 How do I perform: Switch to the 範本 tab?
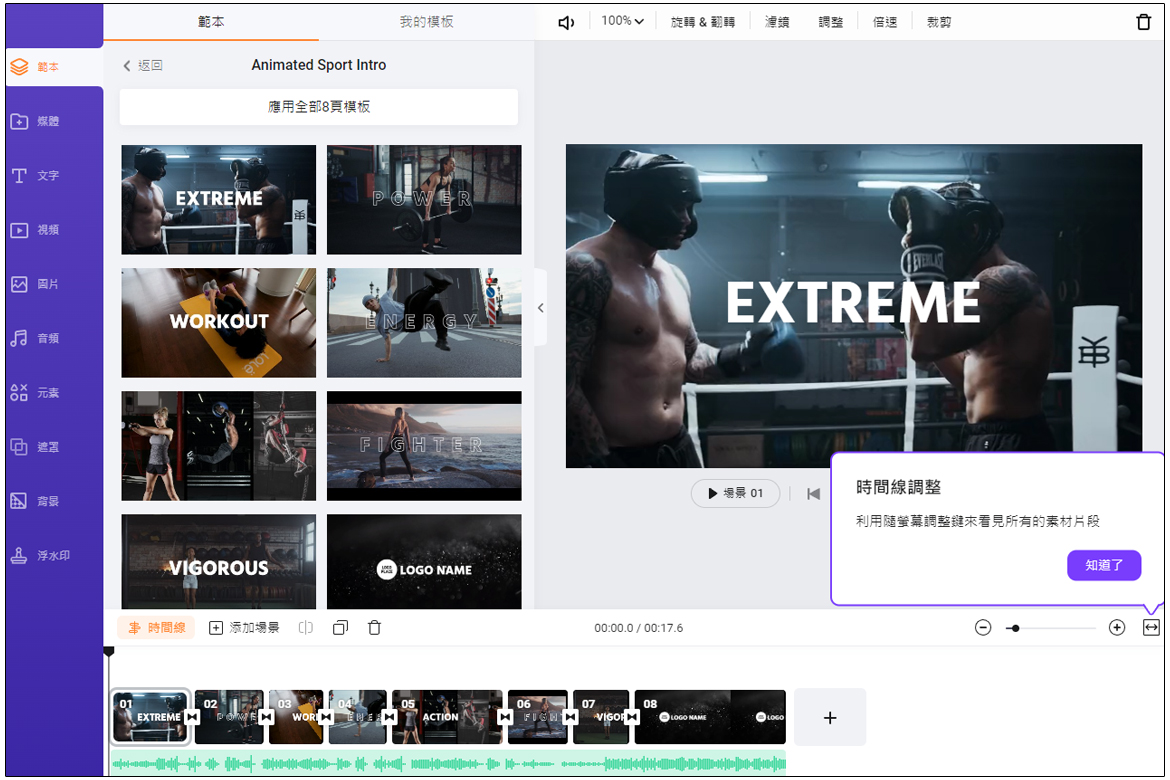point(211,22)
